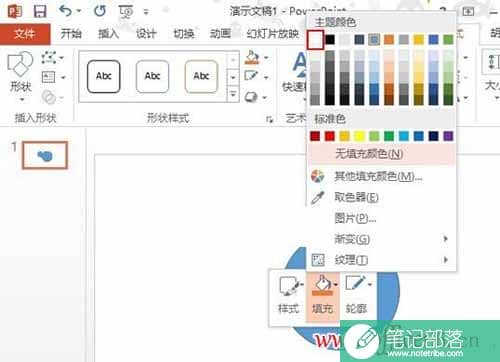The height and width of the screenshot is (362, 500).
Task: Click the ribbon shape outline pencil icon
Action: 251,77
